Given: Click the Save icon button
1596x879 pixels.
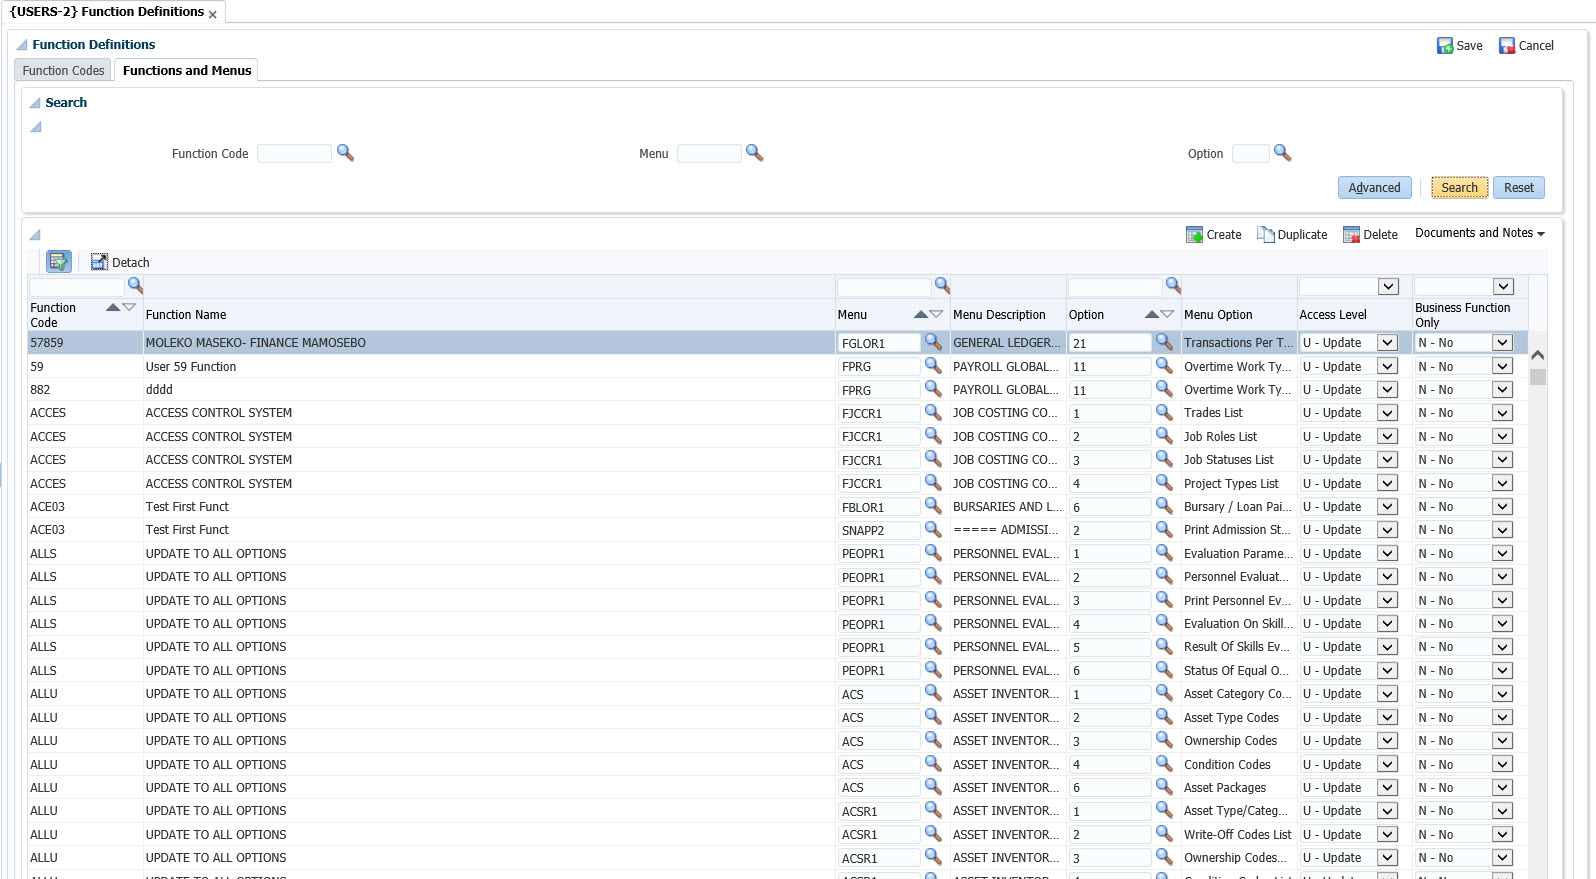Looking at the screenshot, I should 1445,46.
